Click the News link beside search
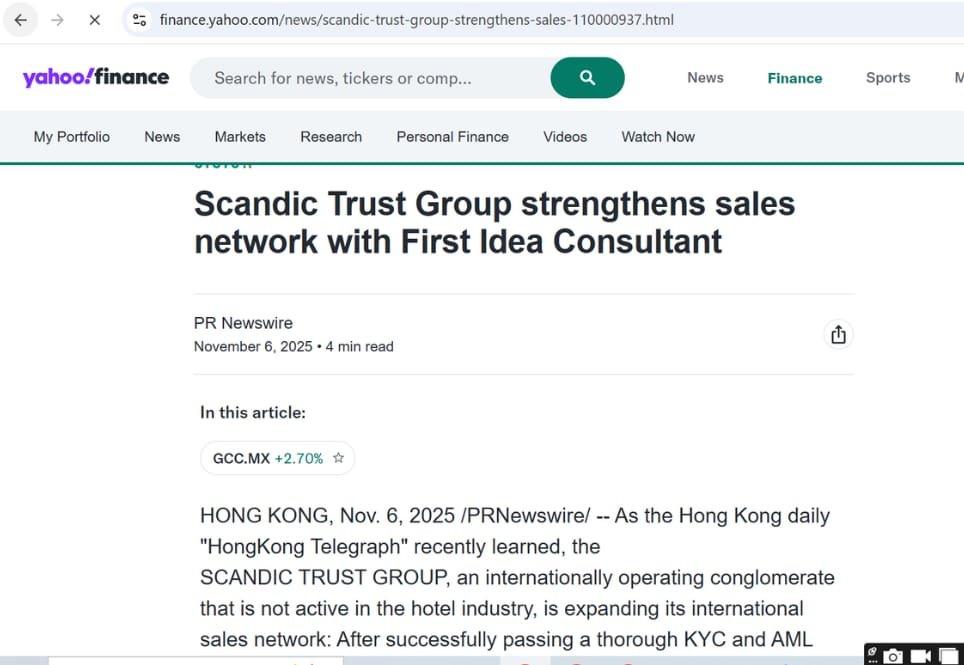The height and width of the screenshot is (665, 964). 705,78
